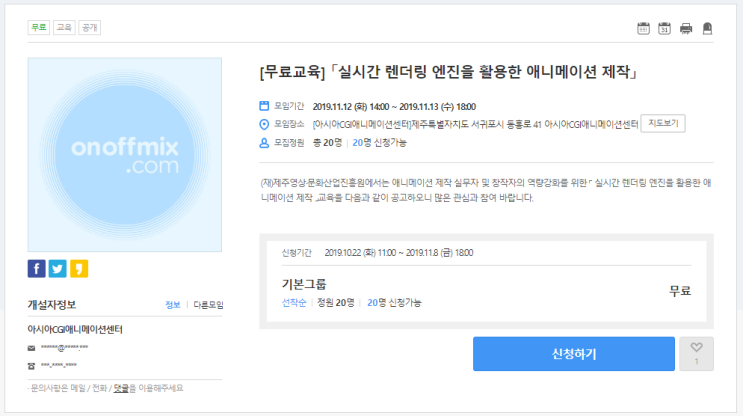Switch to the 정보 tab
The image size is (743, 416).
pos(172,305)
